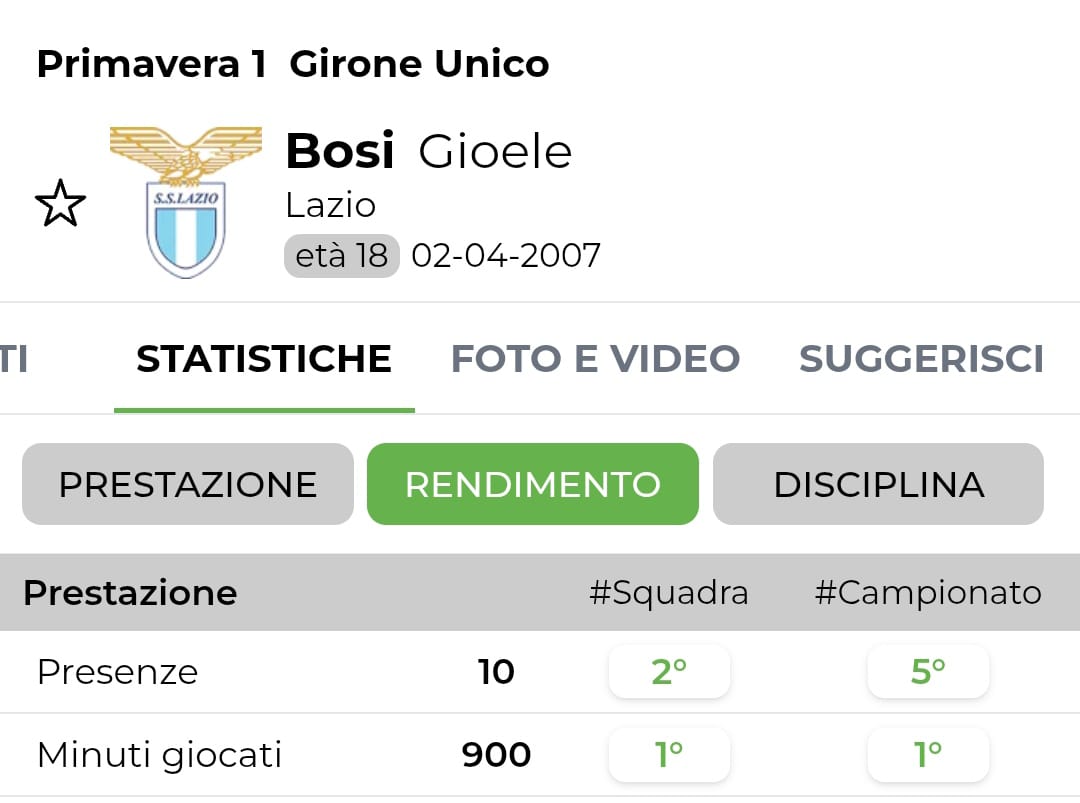
Task: Select the RENDIMENTO filter button
Action: click(532, 485)
